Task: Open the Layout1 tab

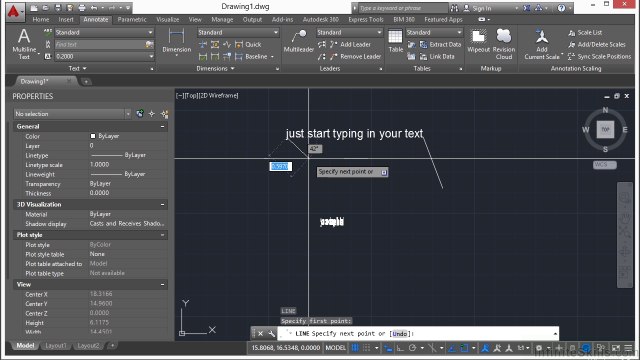Action: (x=56, y=346)
